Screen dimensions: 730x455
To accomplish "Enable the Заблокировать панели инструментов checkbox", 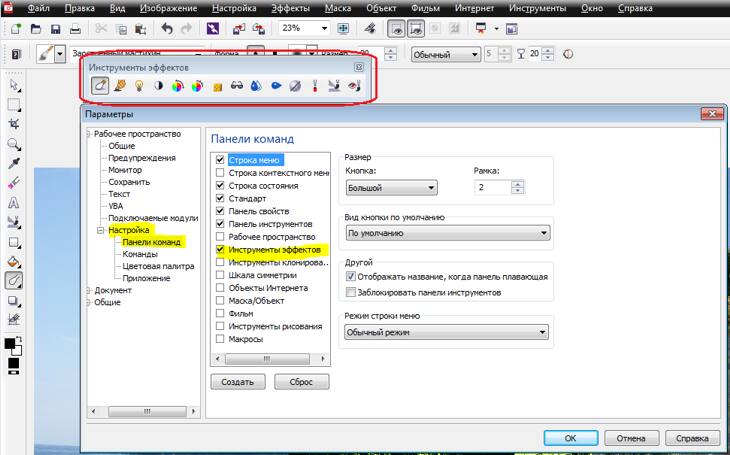I will (351, 292).
